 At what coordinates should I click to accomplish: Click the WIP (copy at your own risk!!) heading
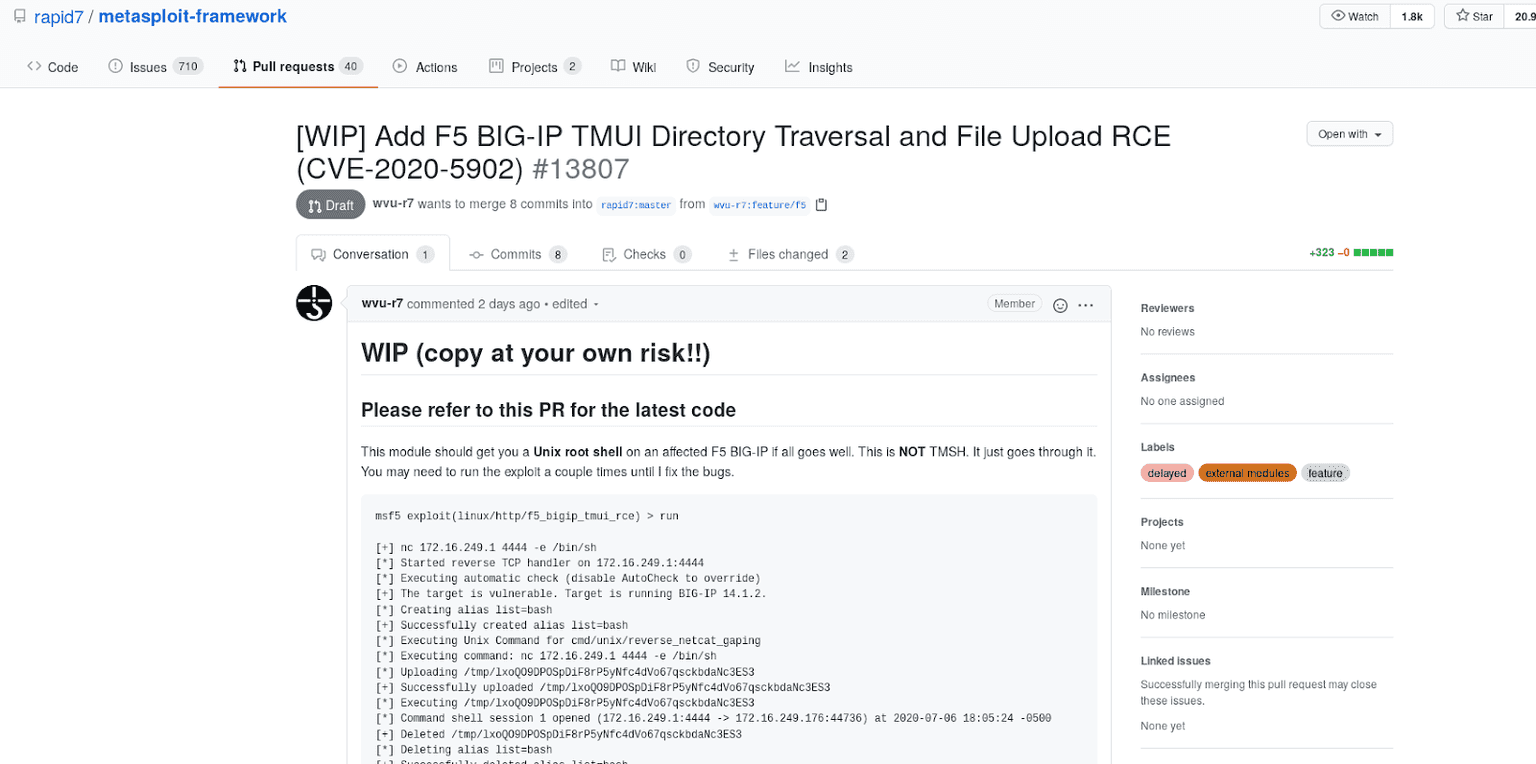535,353
